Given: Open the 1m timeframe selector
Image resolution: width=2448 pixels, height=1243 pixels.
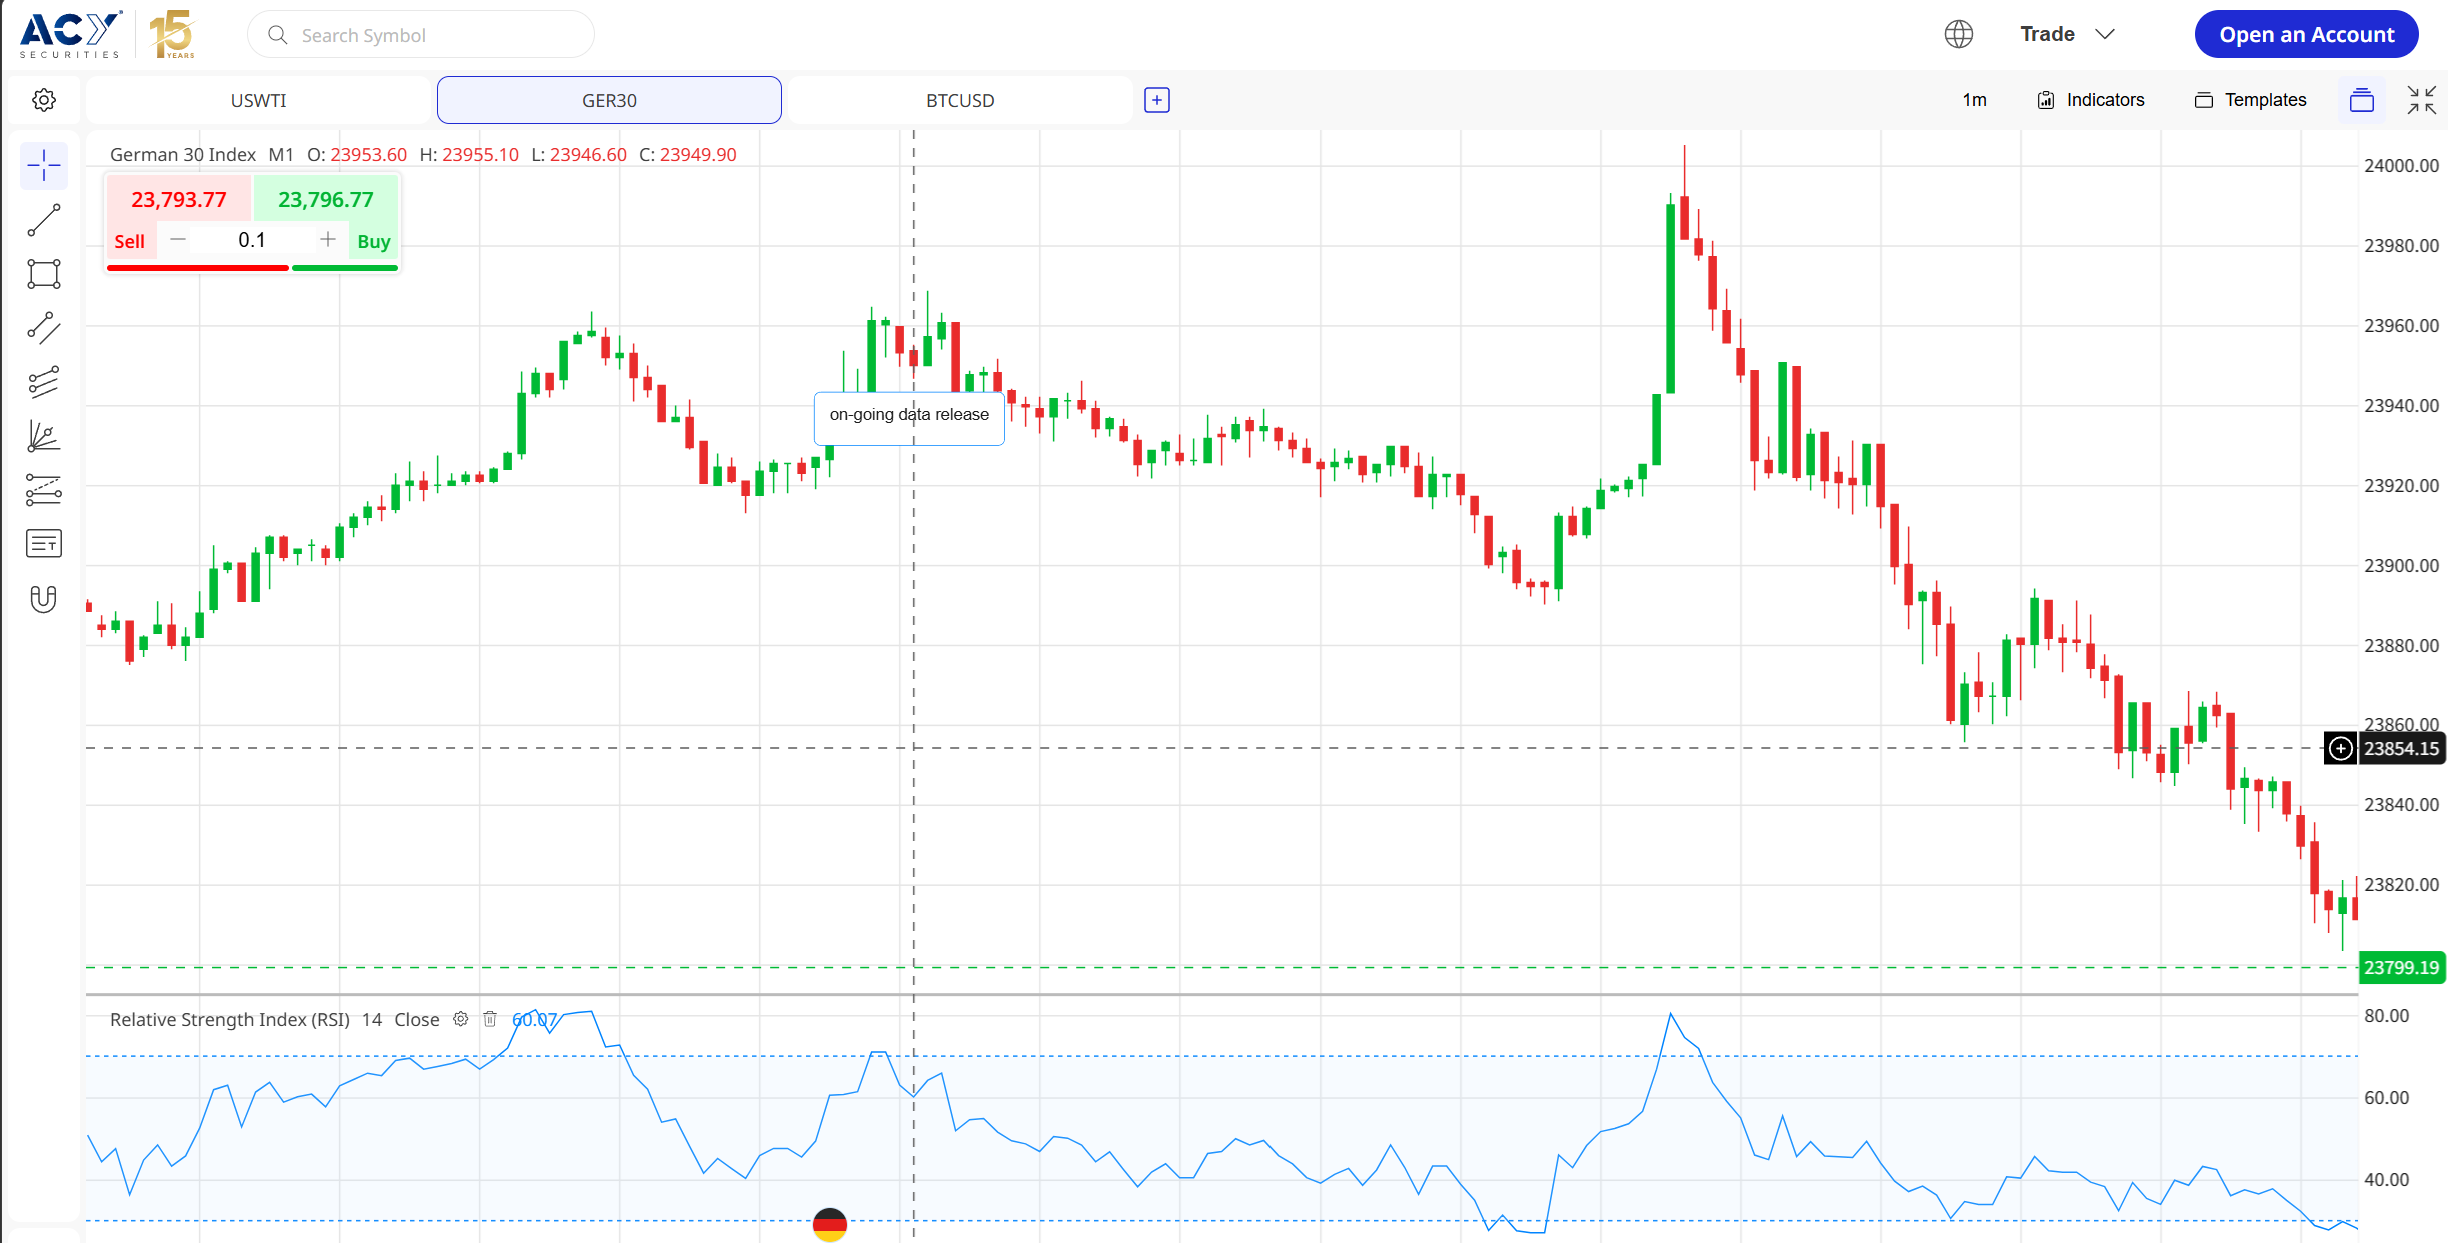Looking at the screenshot, I should [x=1974, y=100].
